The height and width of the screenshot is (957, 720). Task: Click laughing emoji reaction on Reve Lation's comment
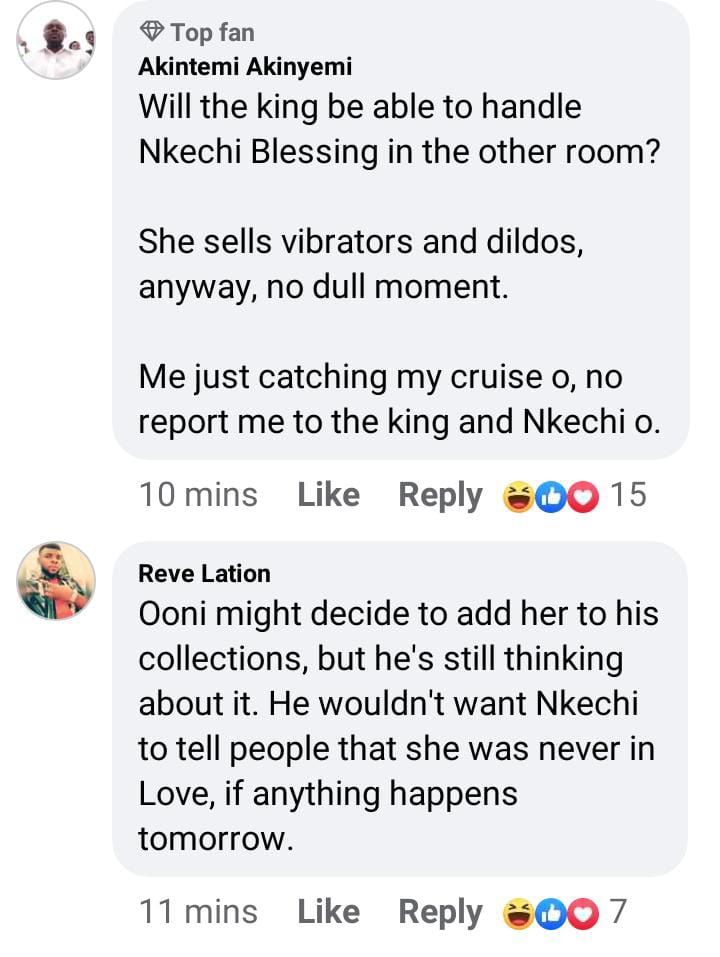click(519, 913)
